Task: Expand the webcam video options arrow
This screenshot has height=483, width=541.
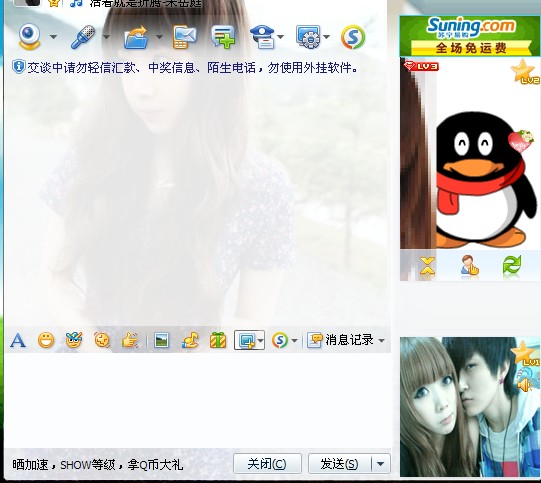Action: tap(53, 37)
